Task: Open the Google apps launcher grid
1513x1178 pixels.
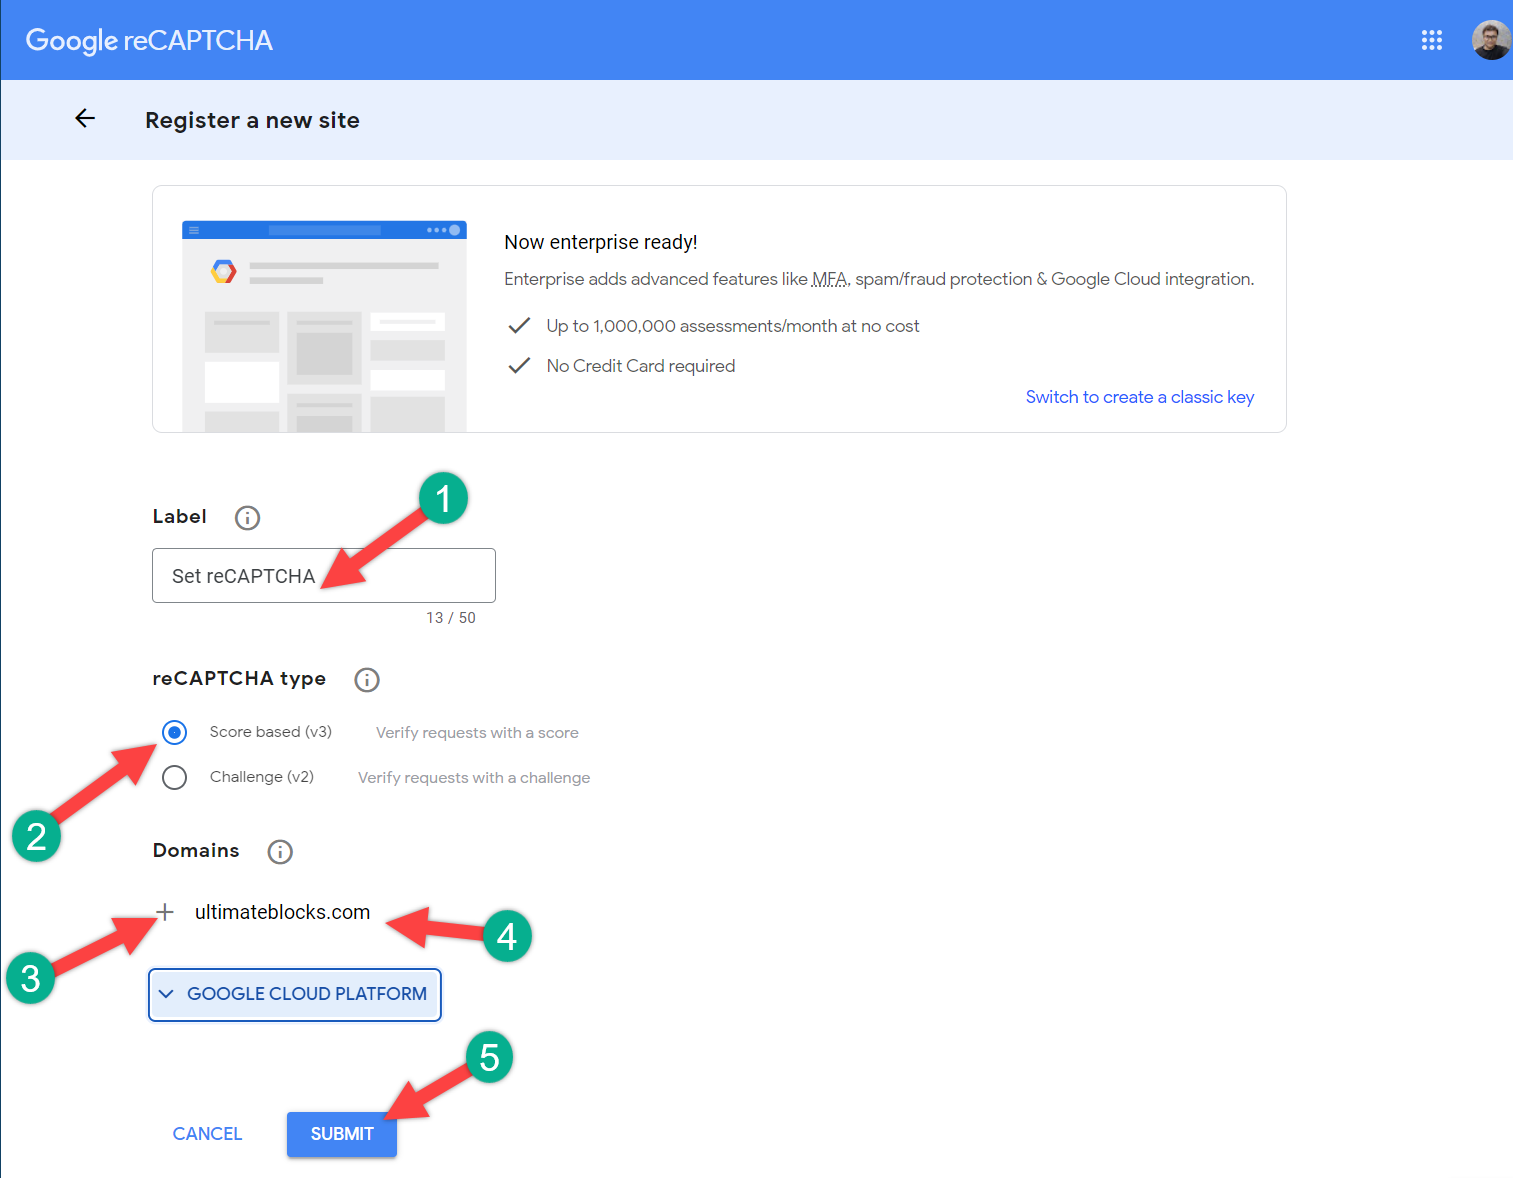Action: pos(1432,40)
